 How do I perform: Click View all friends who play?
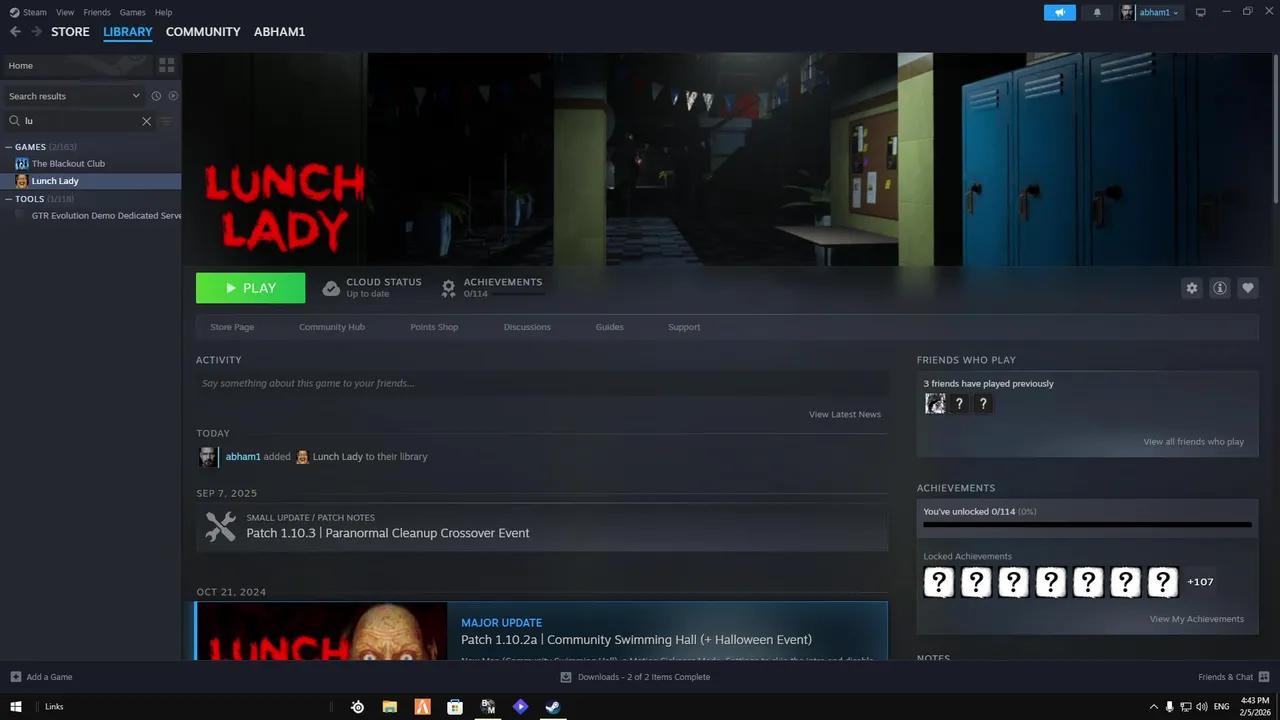coord(1193,442)
